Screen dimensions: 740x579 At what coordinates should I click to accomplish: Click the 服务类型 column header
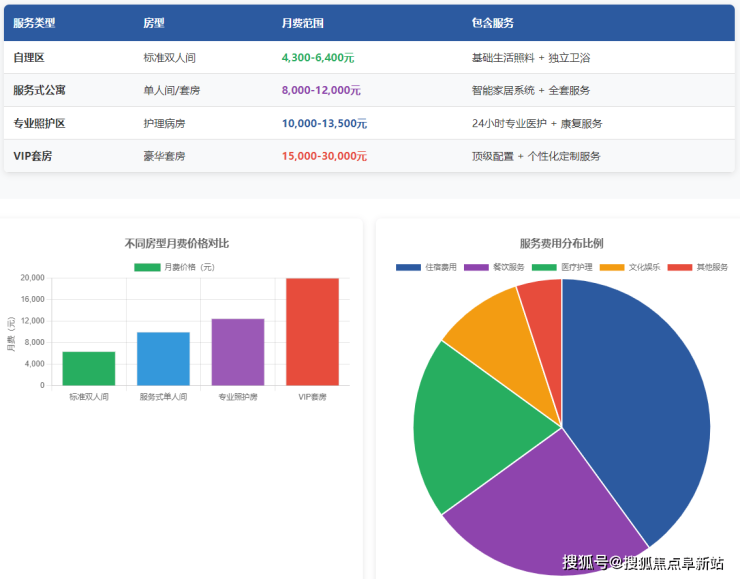coord(35,22)
